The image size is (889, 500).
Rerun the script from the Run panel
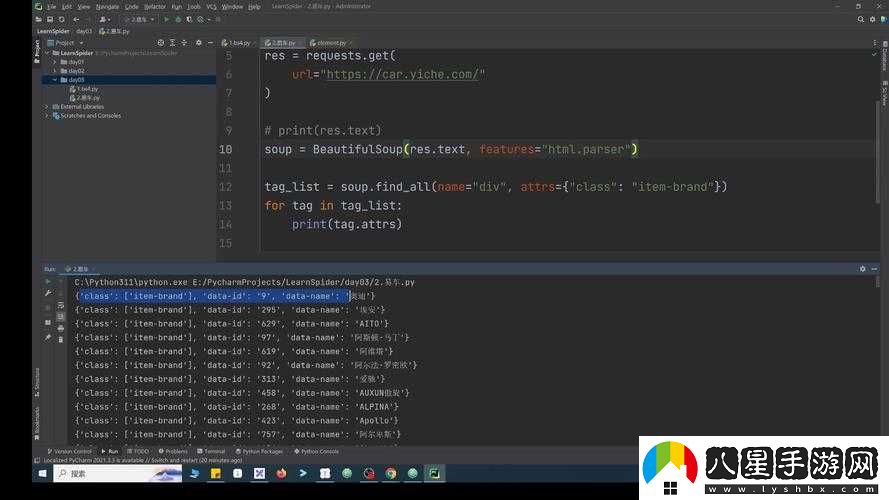47,282
